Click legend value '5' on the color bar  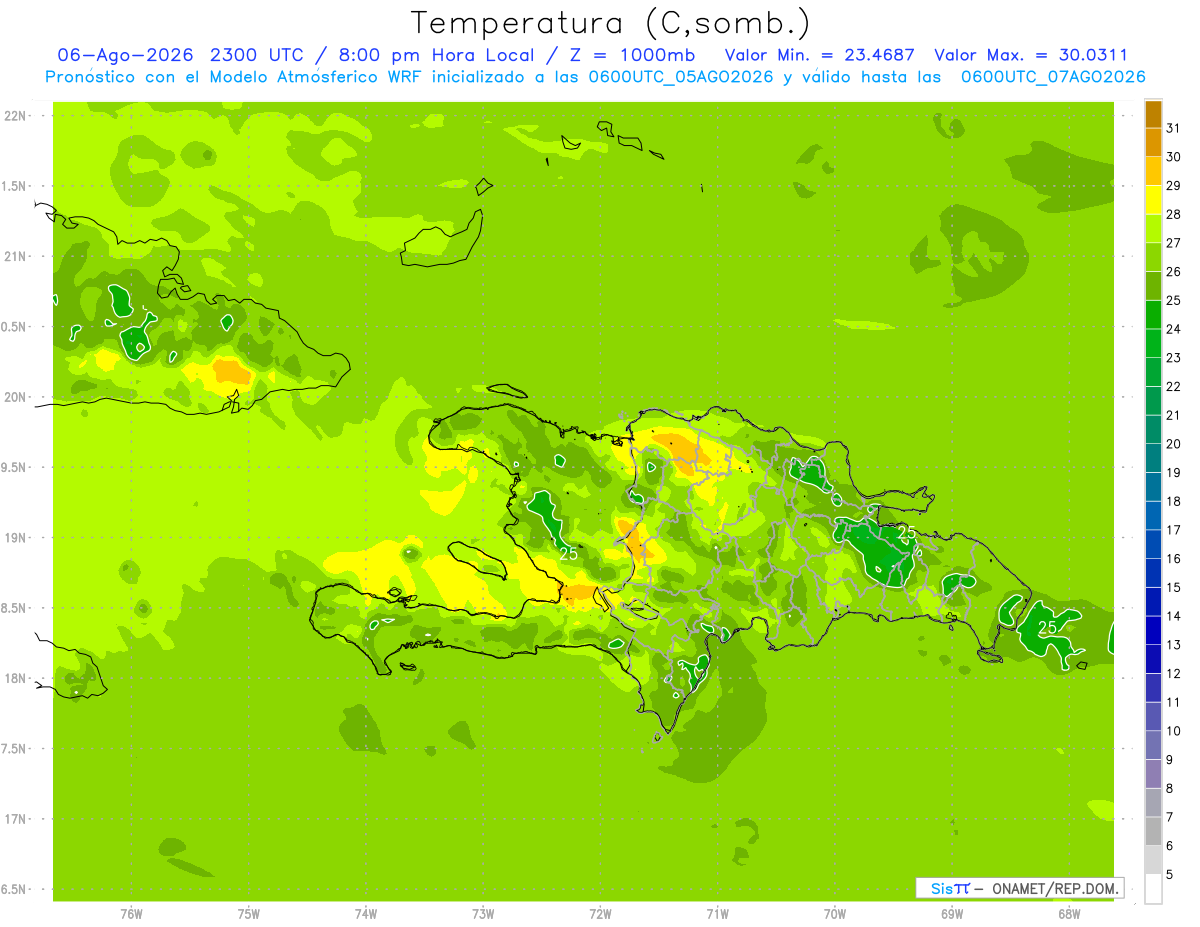coord(1171,874)
